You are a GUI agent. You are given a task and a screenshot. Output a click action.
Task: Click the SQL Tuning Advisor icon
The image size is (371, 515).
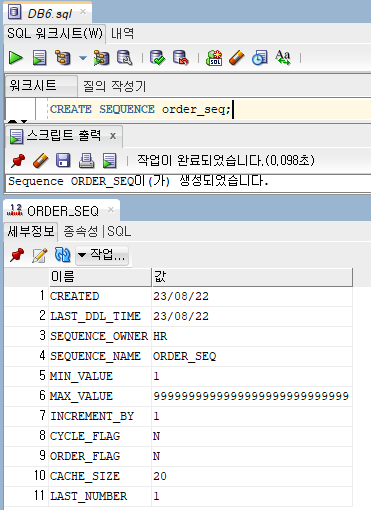coord(124,58)
